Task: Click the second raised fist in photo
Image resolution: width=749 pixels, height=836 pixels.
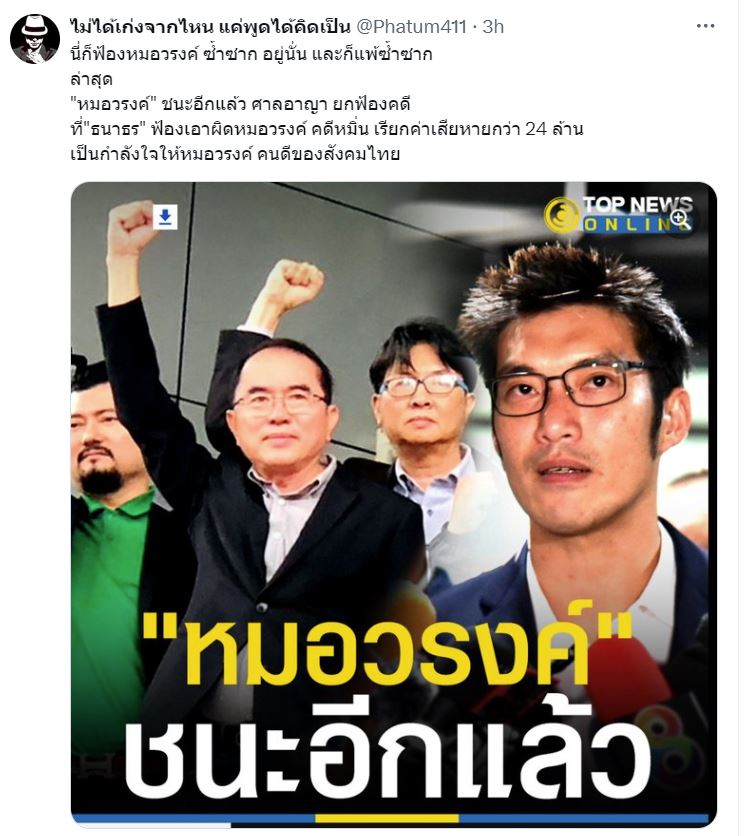Action: pos(293,284)
